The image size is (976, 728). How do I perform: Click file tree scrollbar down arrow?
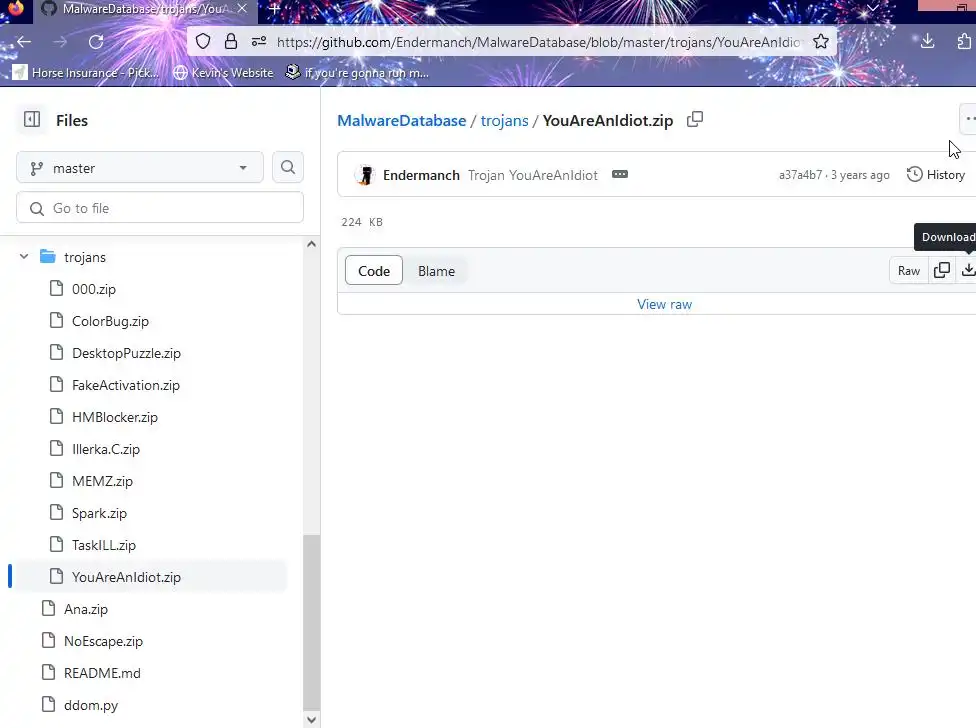tap(311, 720)
